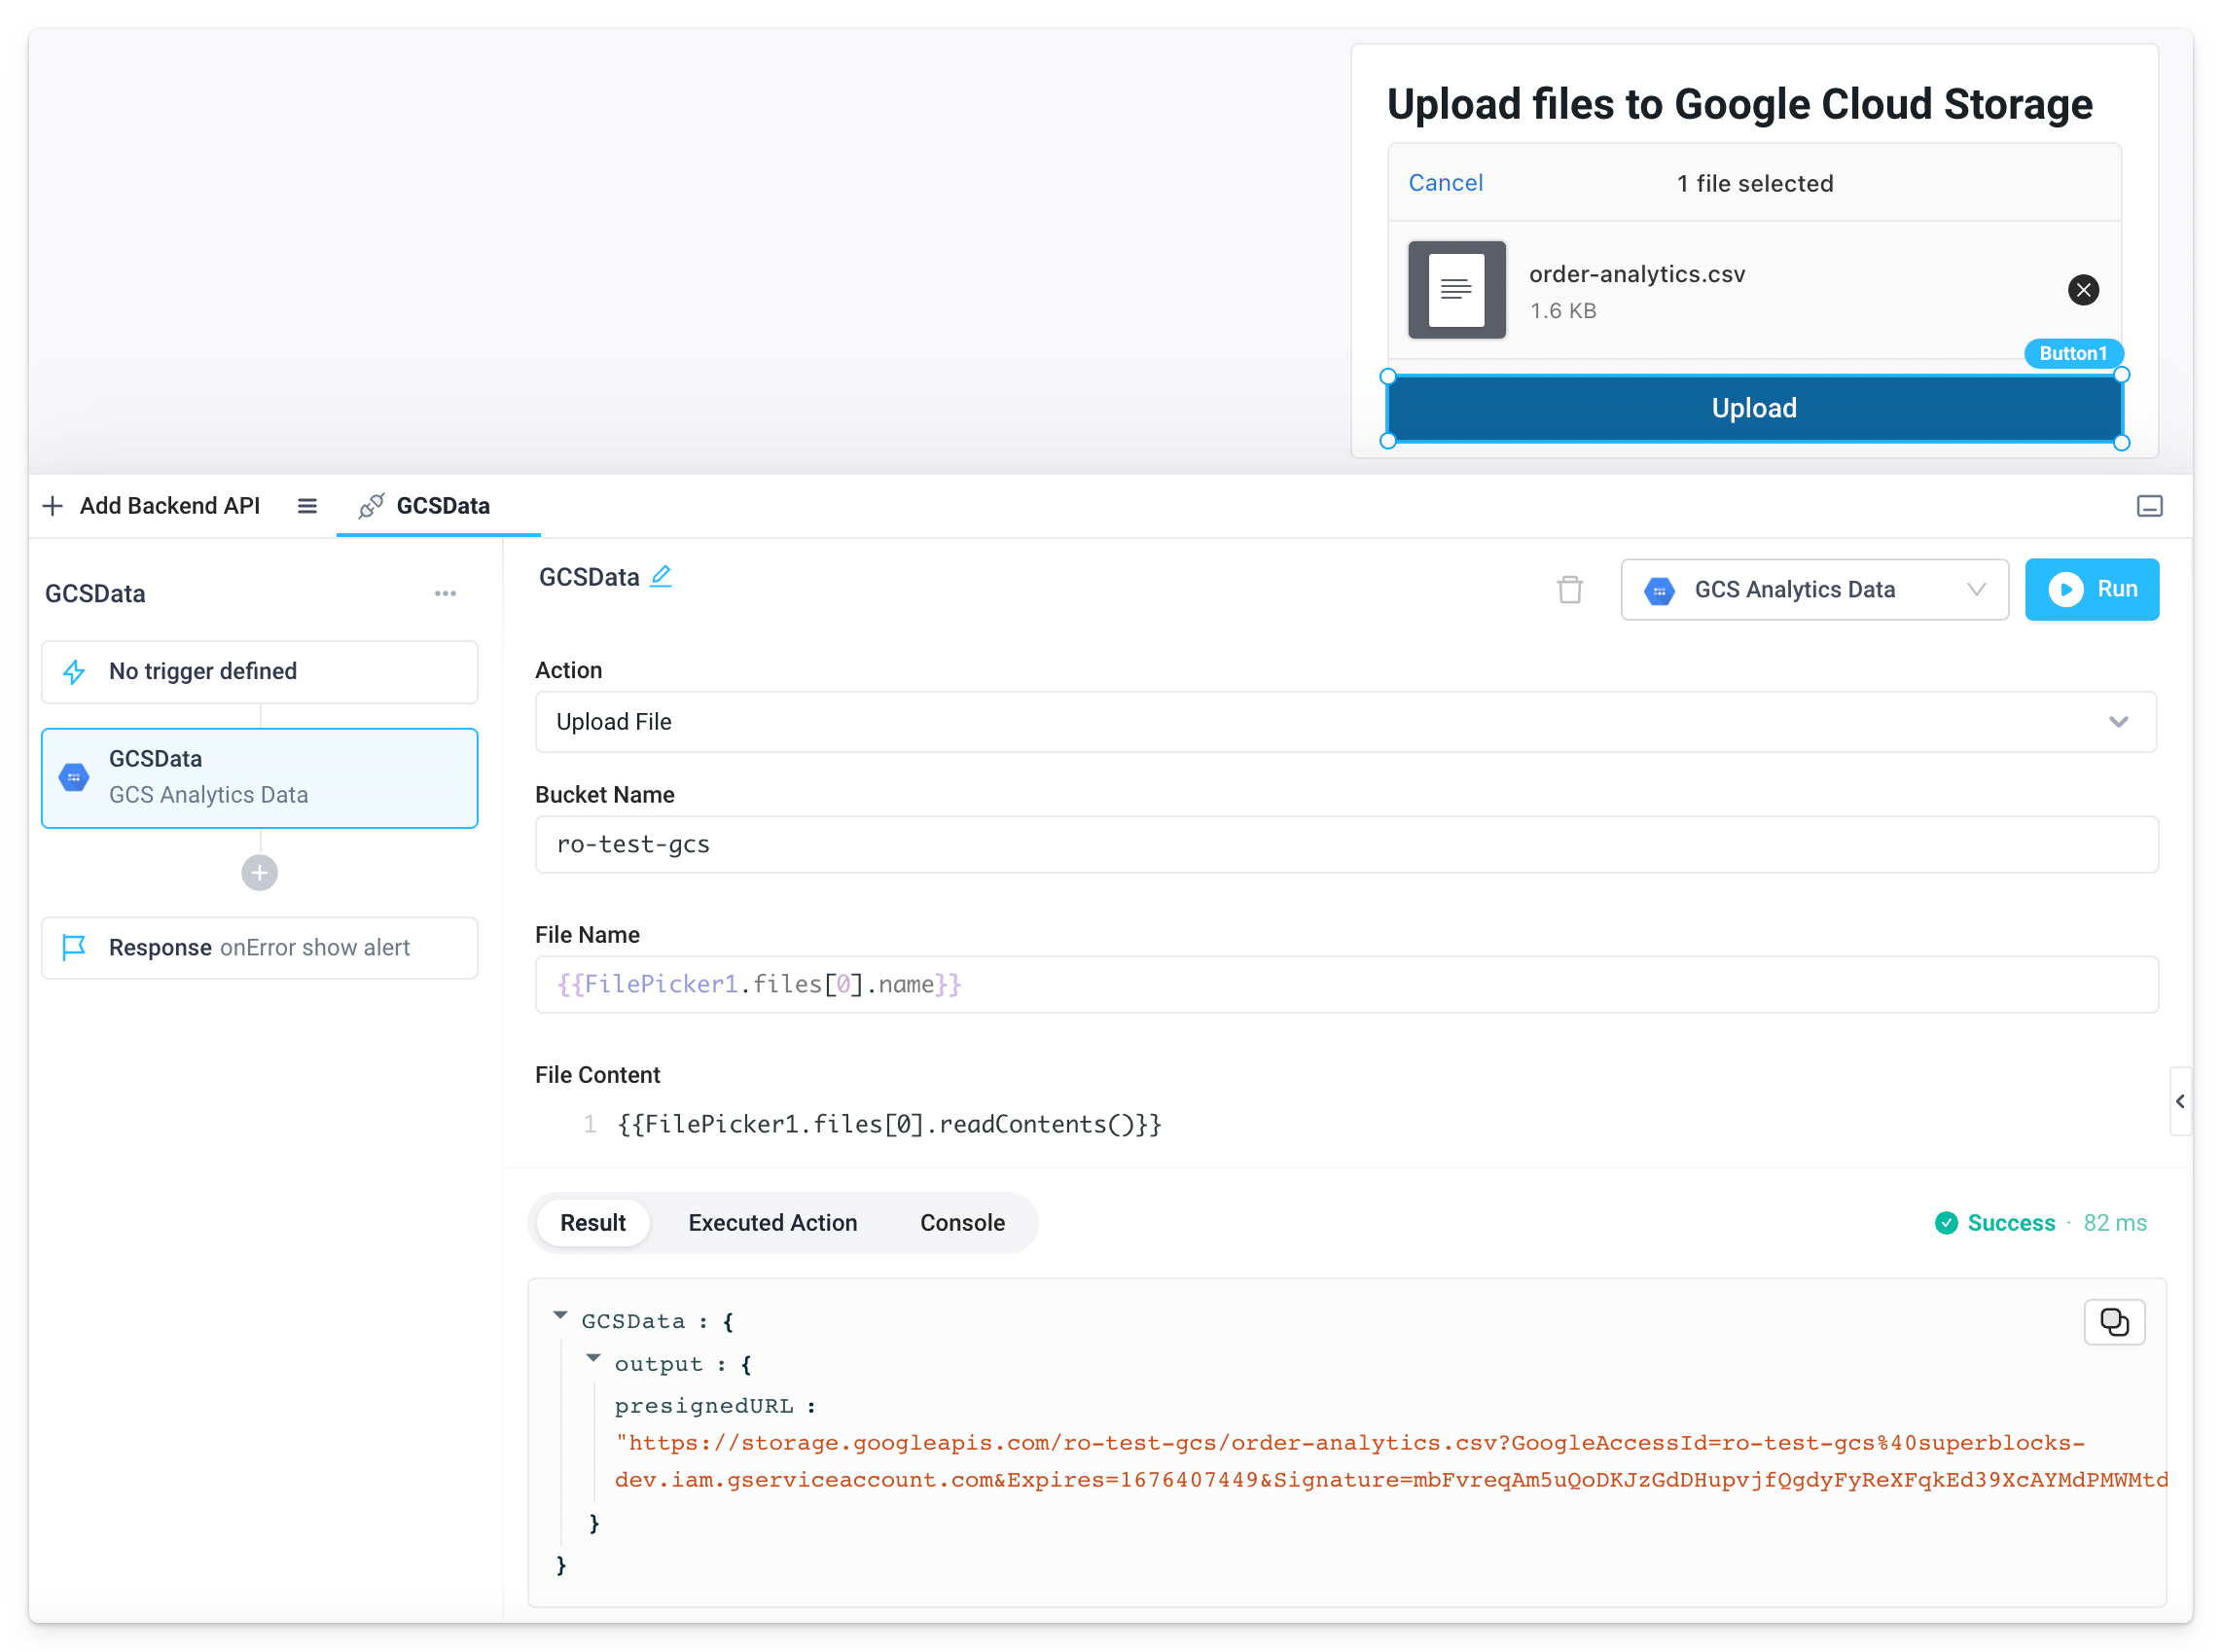
Task: Expand the side panel with the right-edge chevron
Action: [2180, 1101]
